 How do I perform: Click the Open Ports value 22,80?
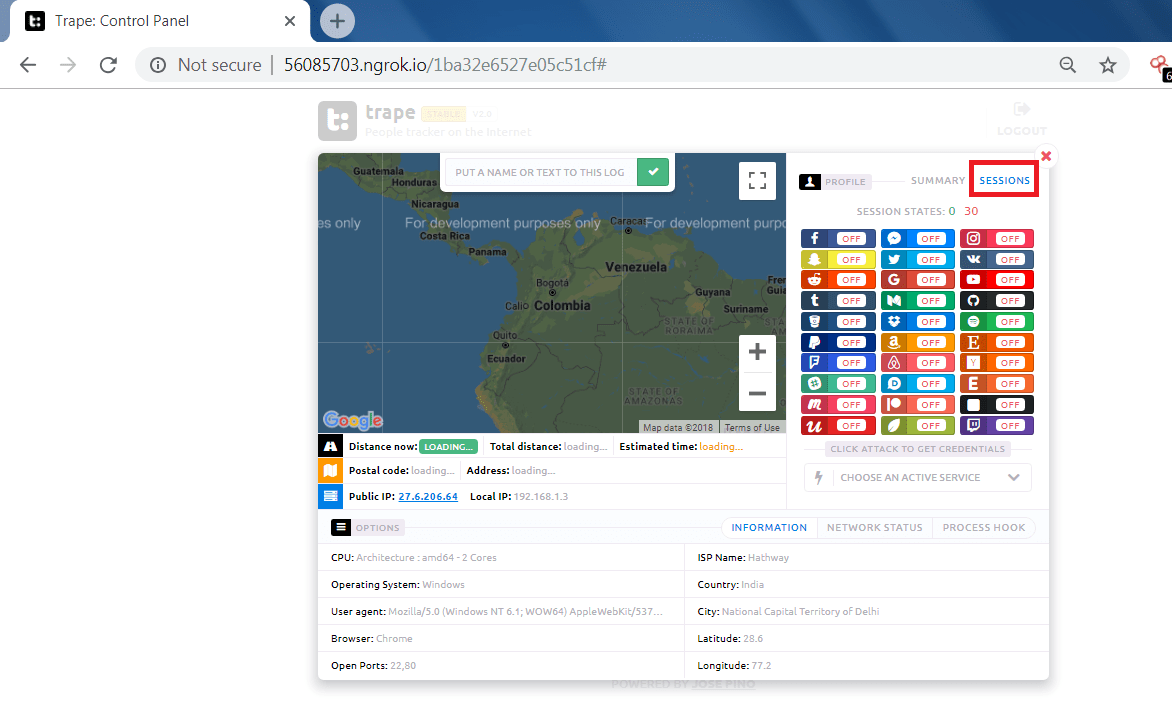click(x=403, y=665)
